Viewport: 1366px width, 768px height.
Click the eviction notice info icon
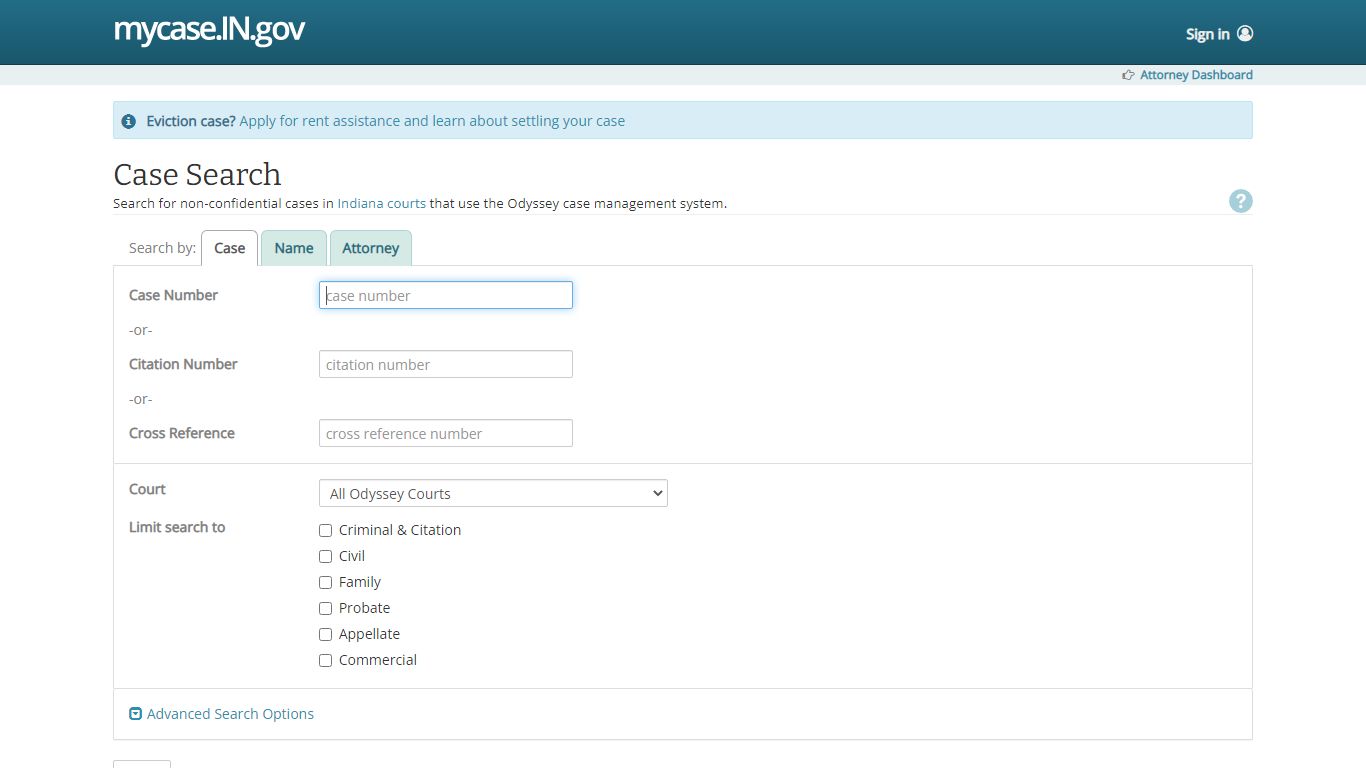coord(129,121)
